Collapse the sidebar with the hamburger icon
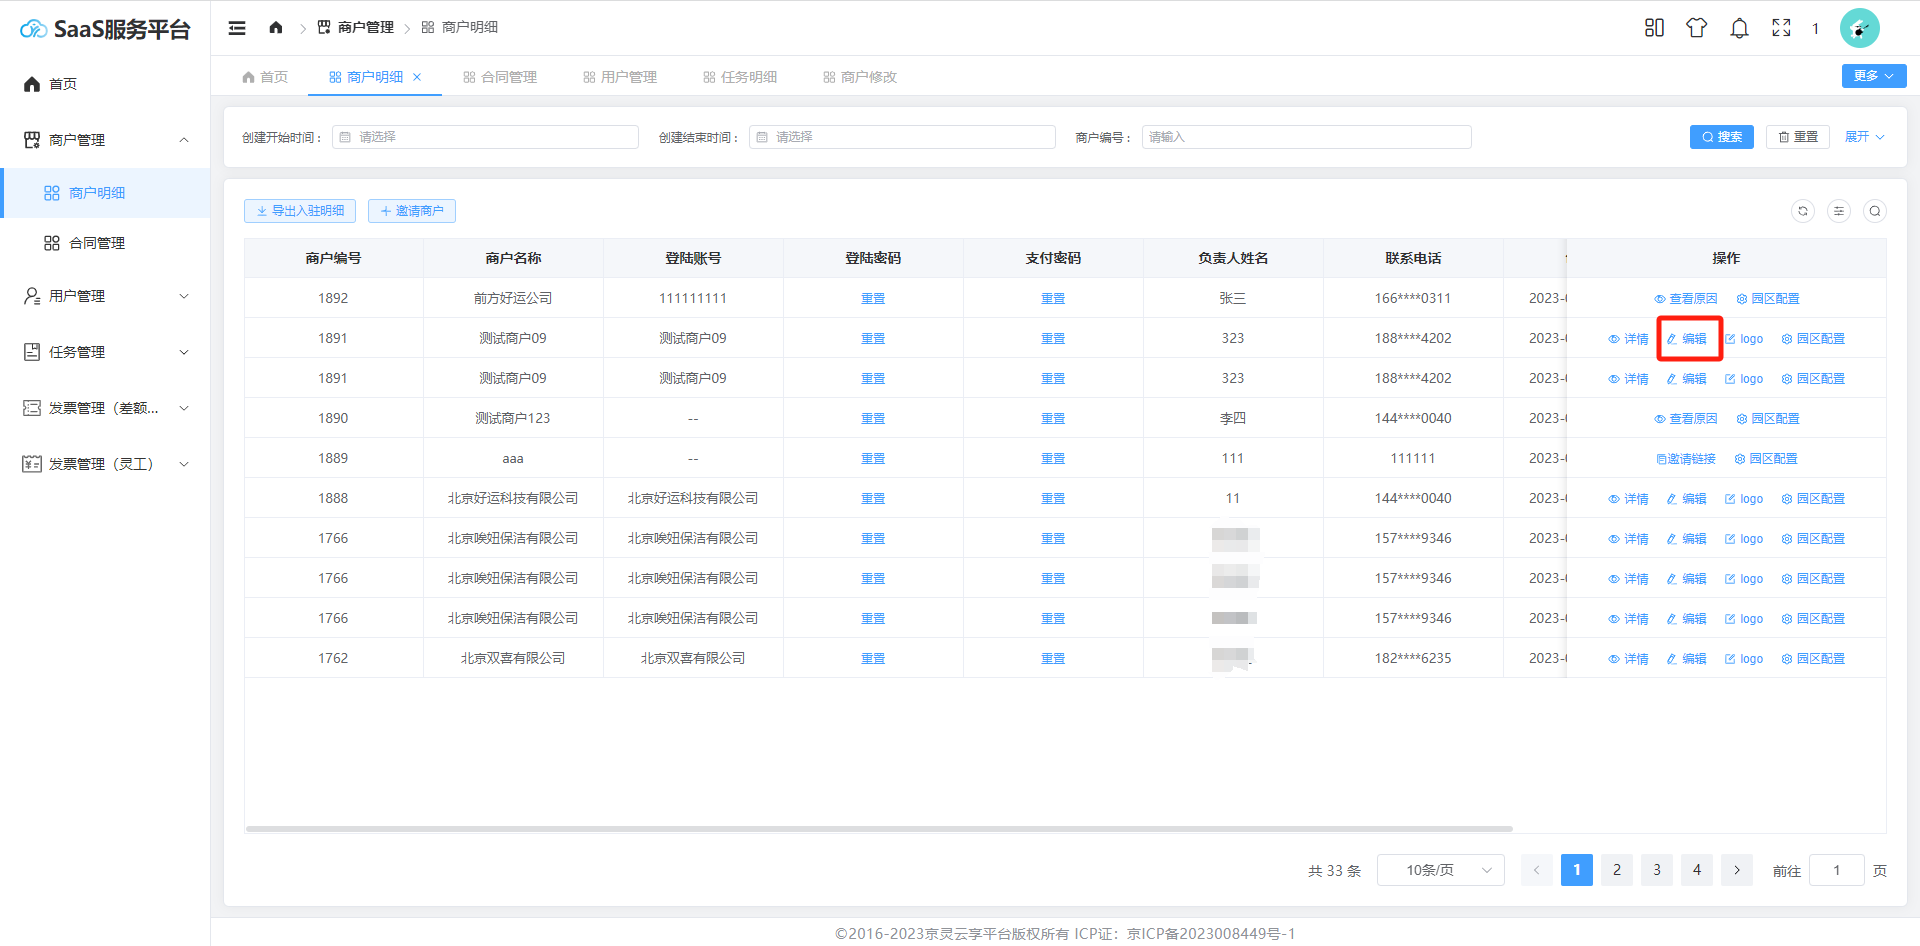The width and height of the screenshot is (1920, 946). 237,28
